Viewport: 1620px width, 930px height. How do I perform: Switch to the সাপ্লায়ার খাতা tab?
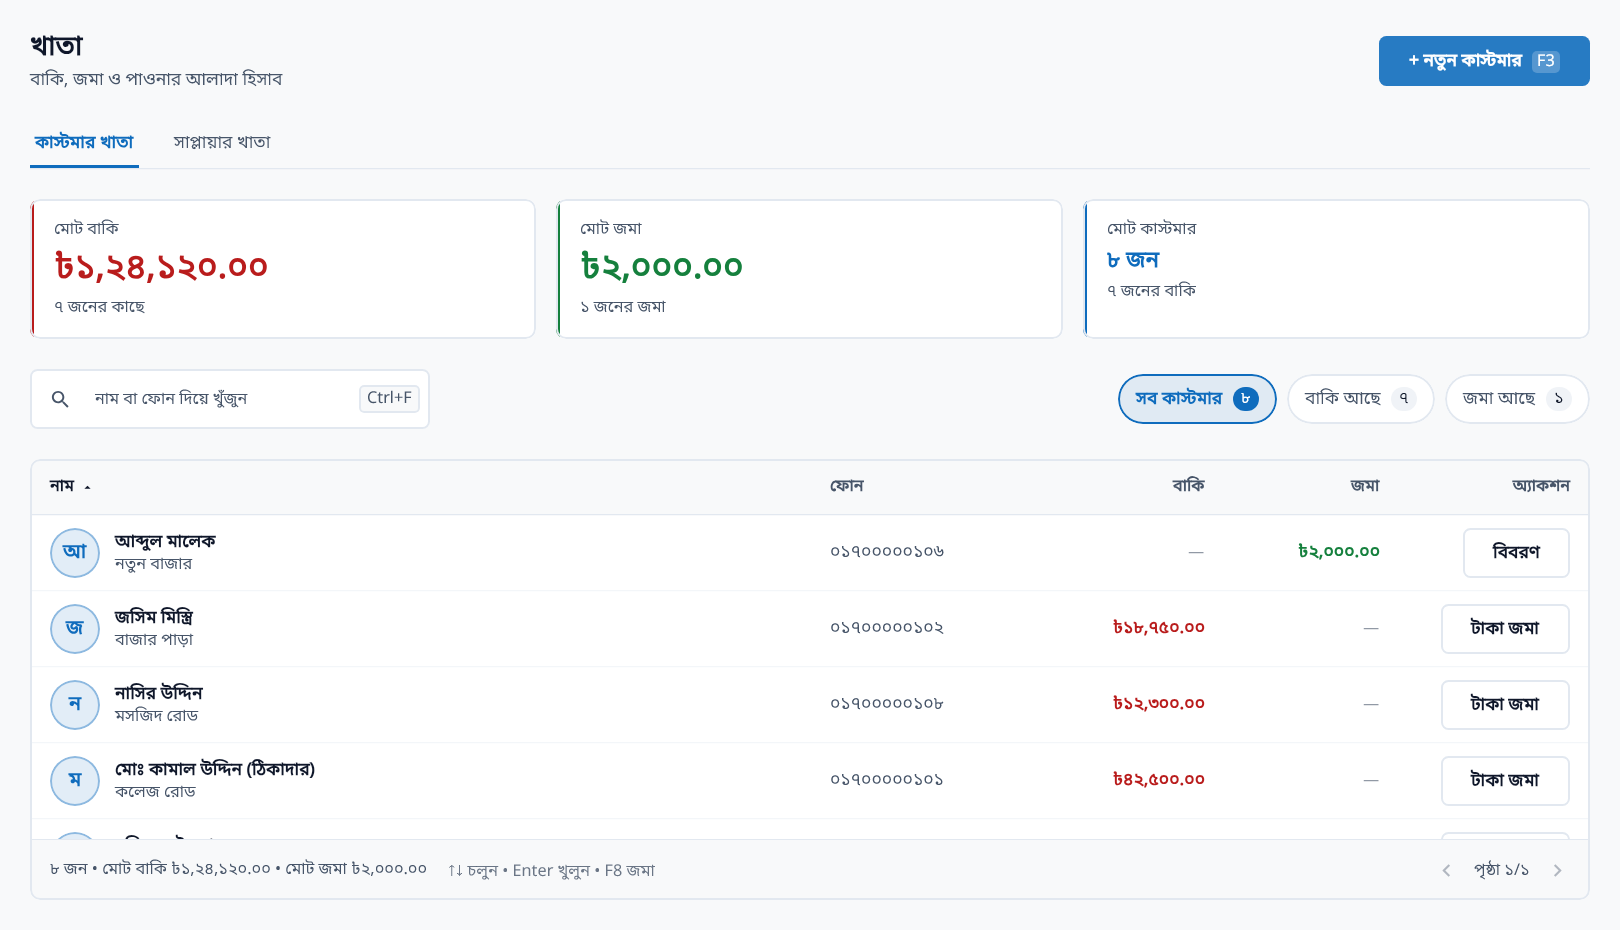[222, 142]
